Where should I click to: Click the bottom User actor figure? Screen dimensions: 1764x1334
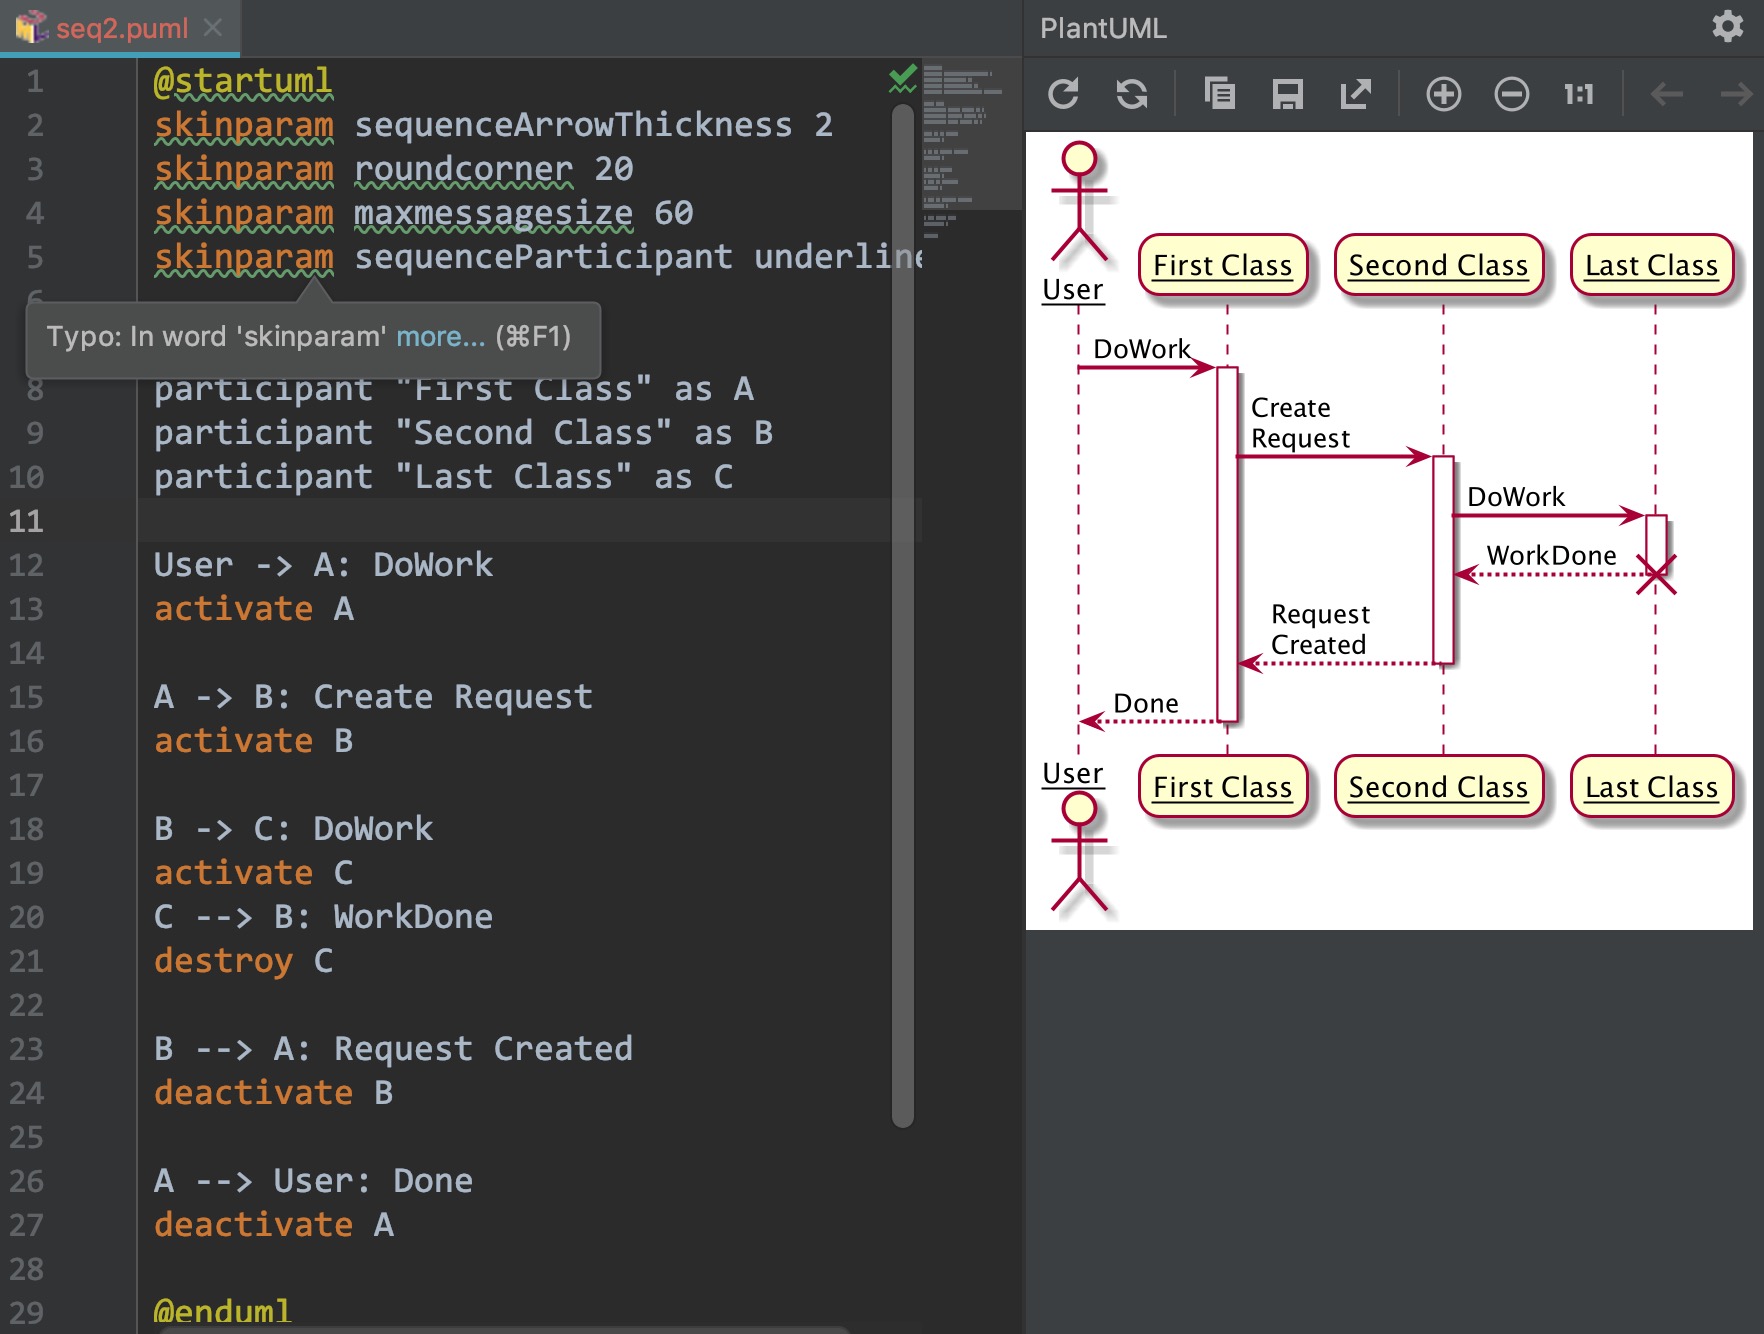coord(1079,852)
